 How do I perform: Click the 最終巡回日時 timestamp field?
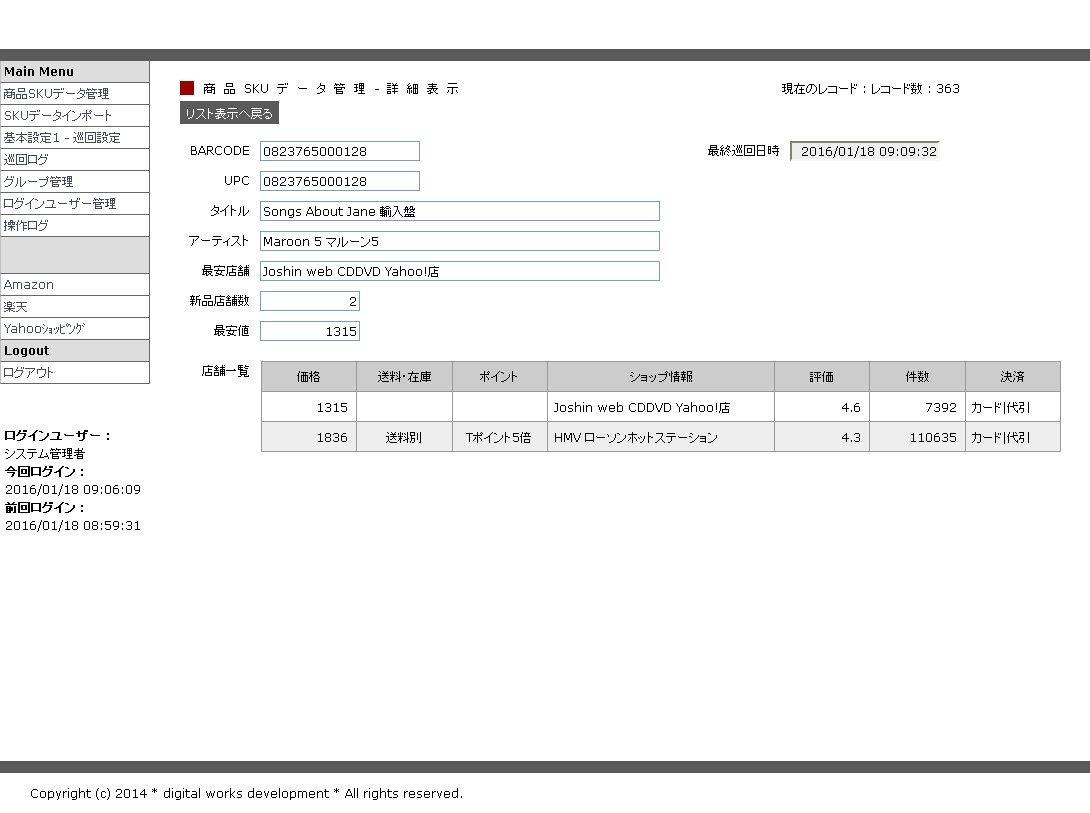point(865,151)
